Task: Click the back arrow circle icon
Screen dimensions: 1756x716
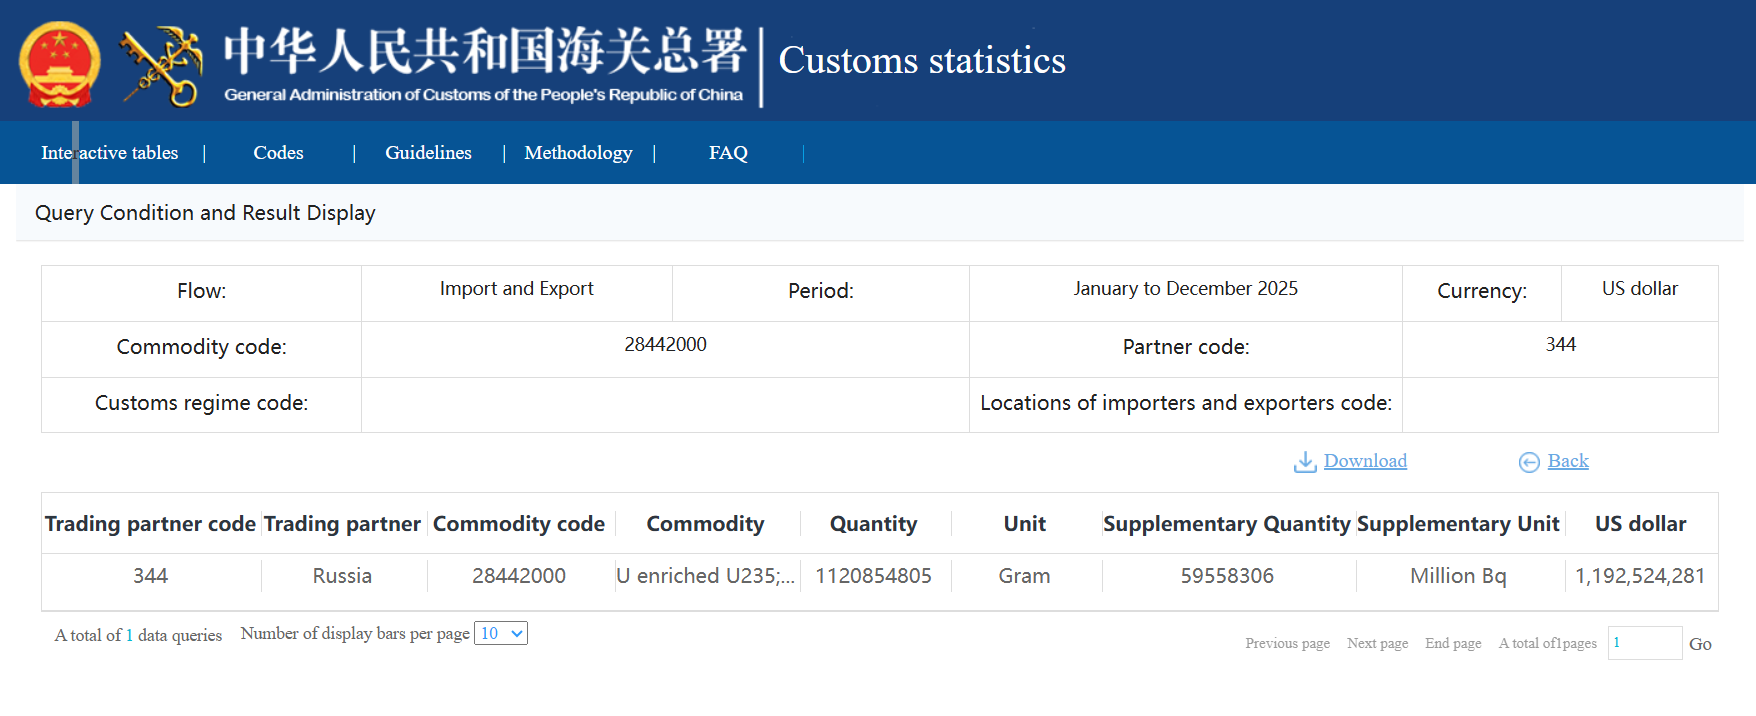Action: coord(1529,462)
